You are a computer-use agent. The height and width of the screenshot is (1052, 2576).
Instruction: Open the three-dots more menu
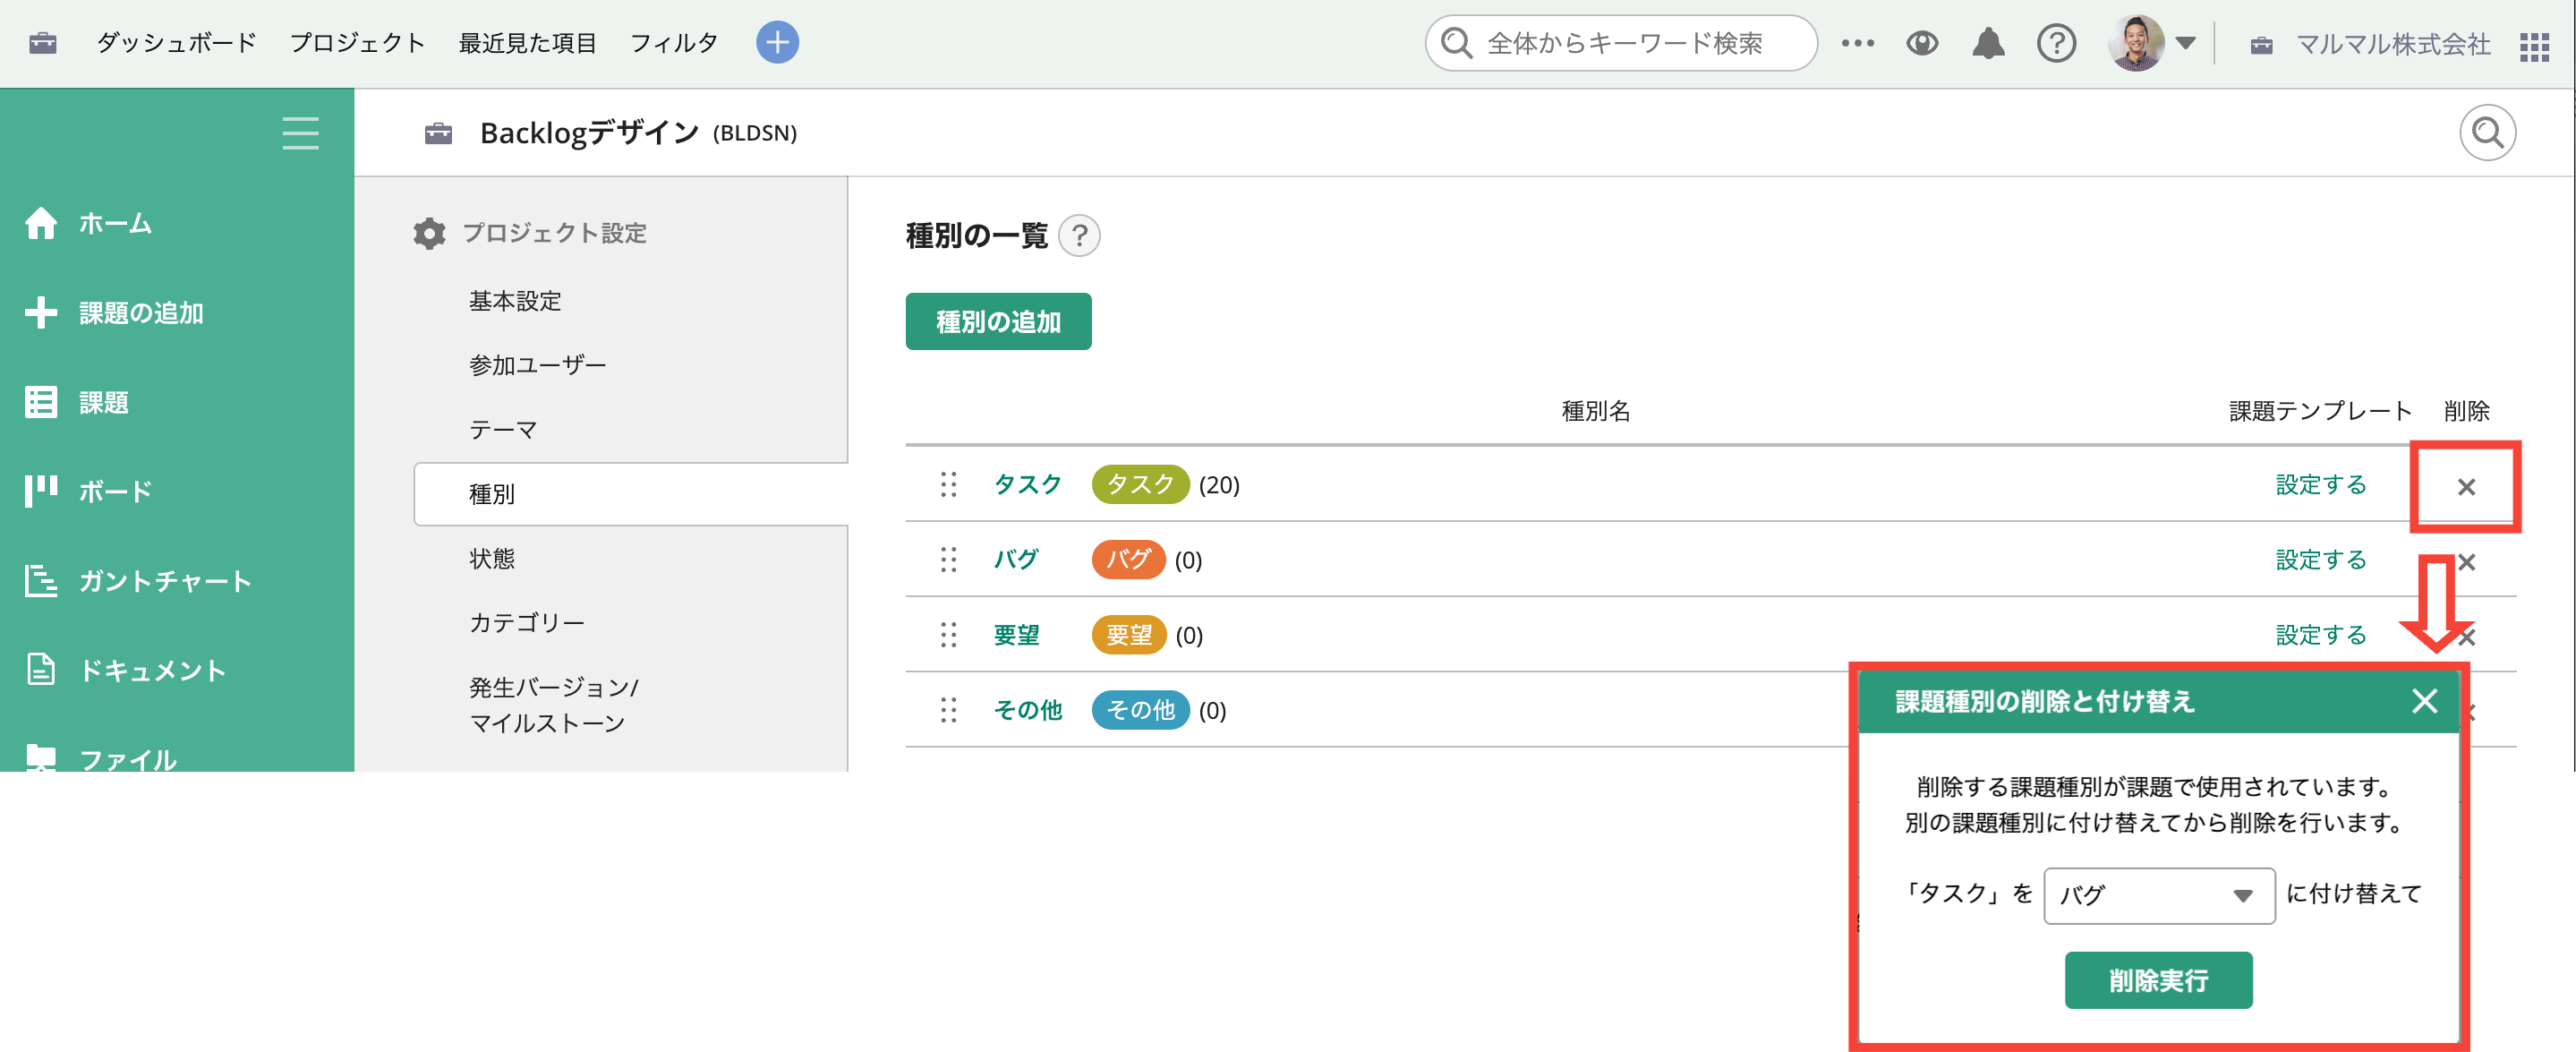pos(1857,43)
